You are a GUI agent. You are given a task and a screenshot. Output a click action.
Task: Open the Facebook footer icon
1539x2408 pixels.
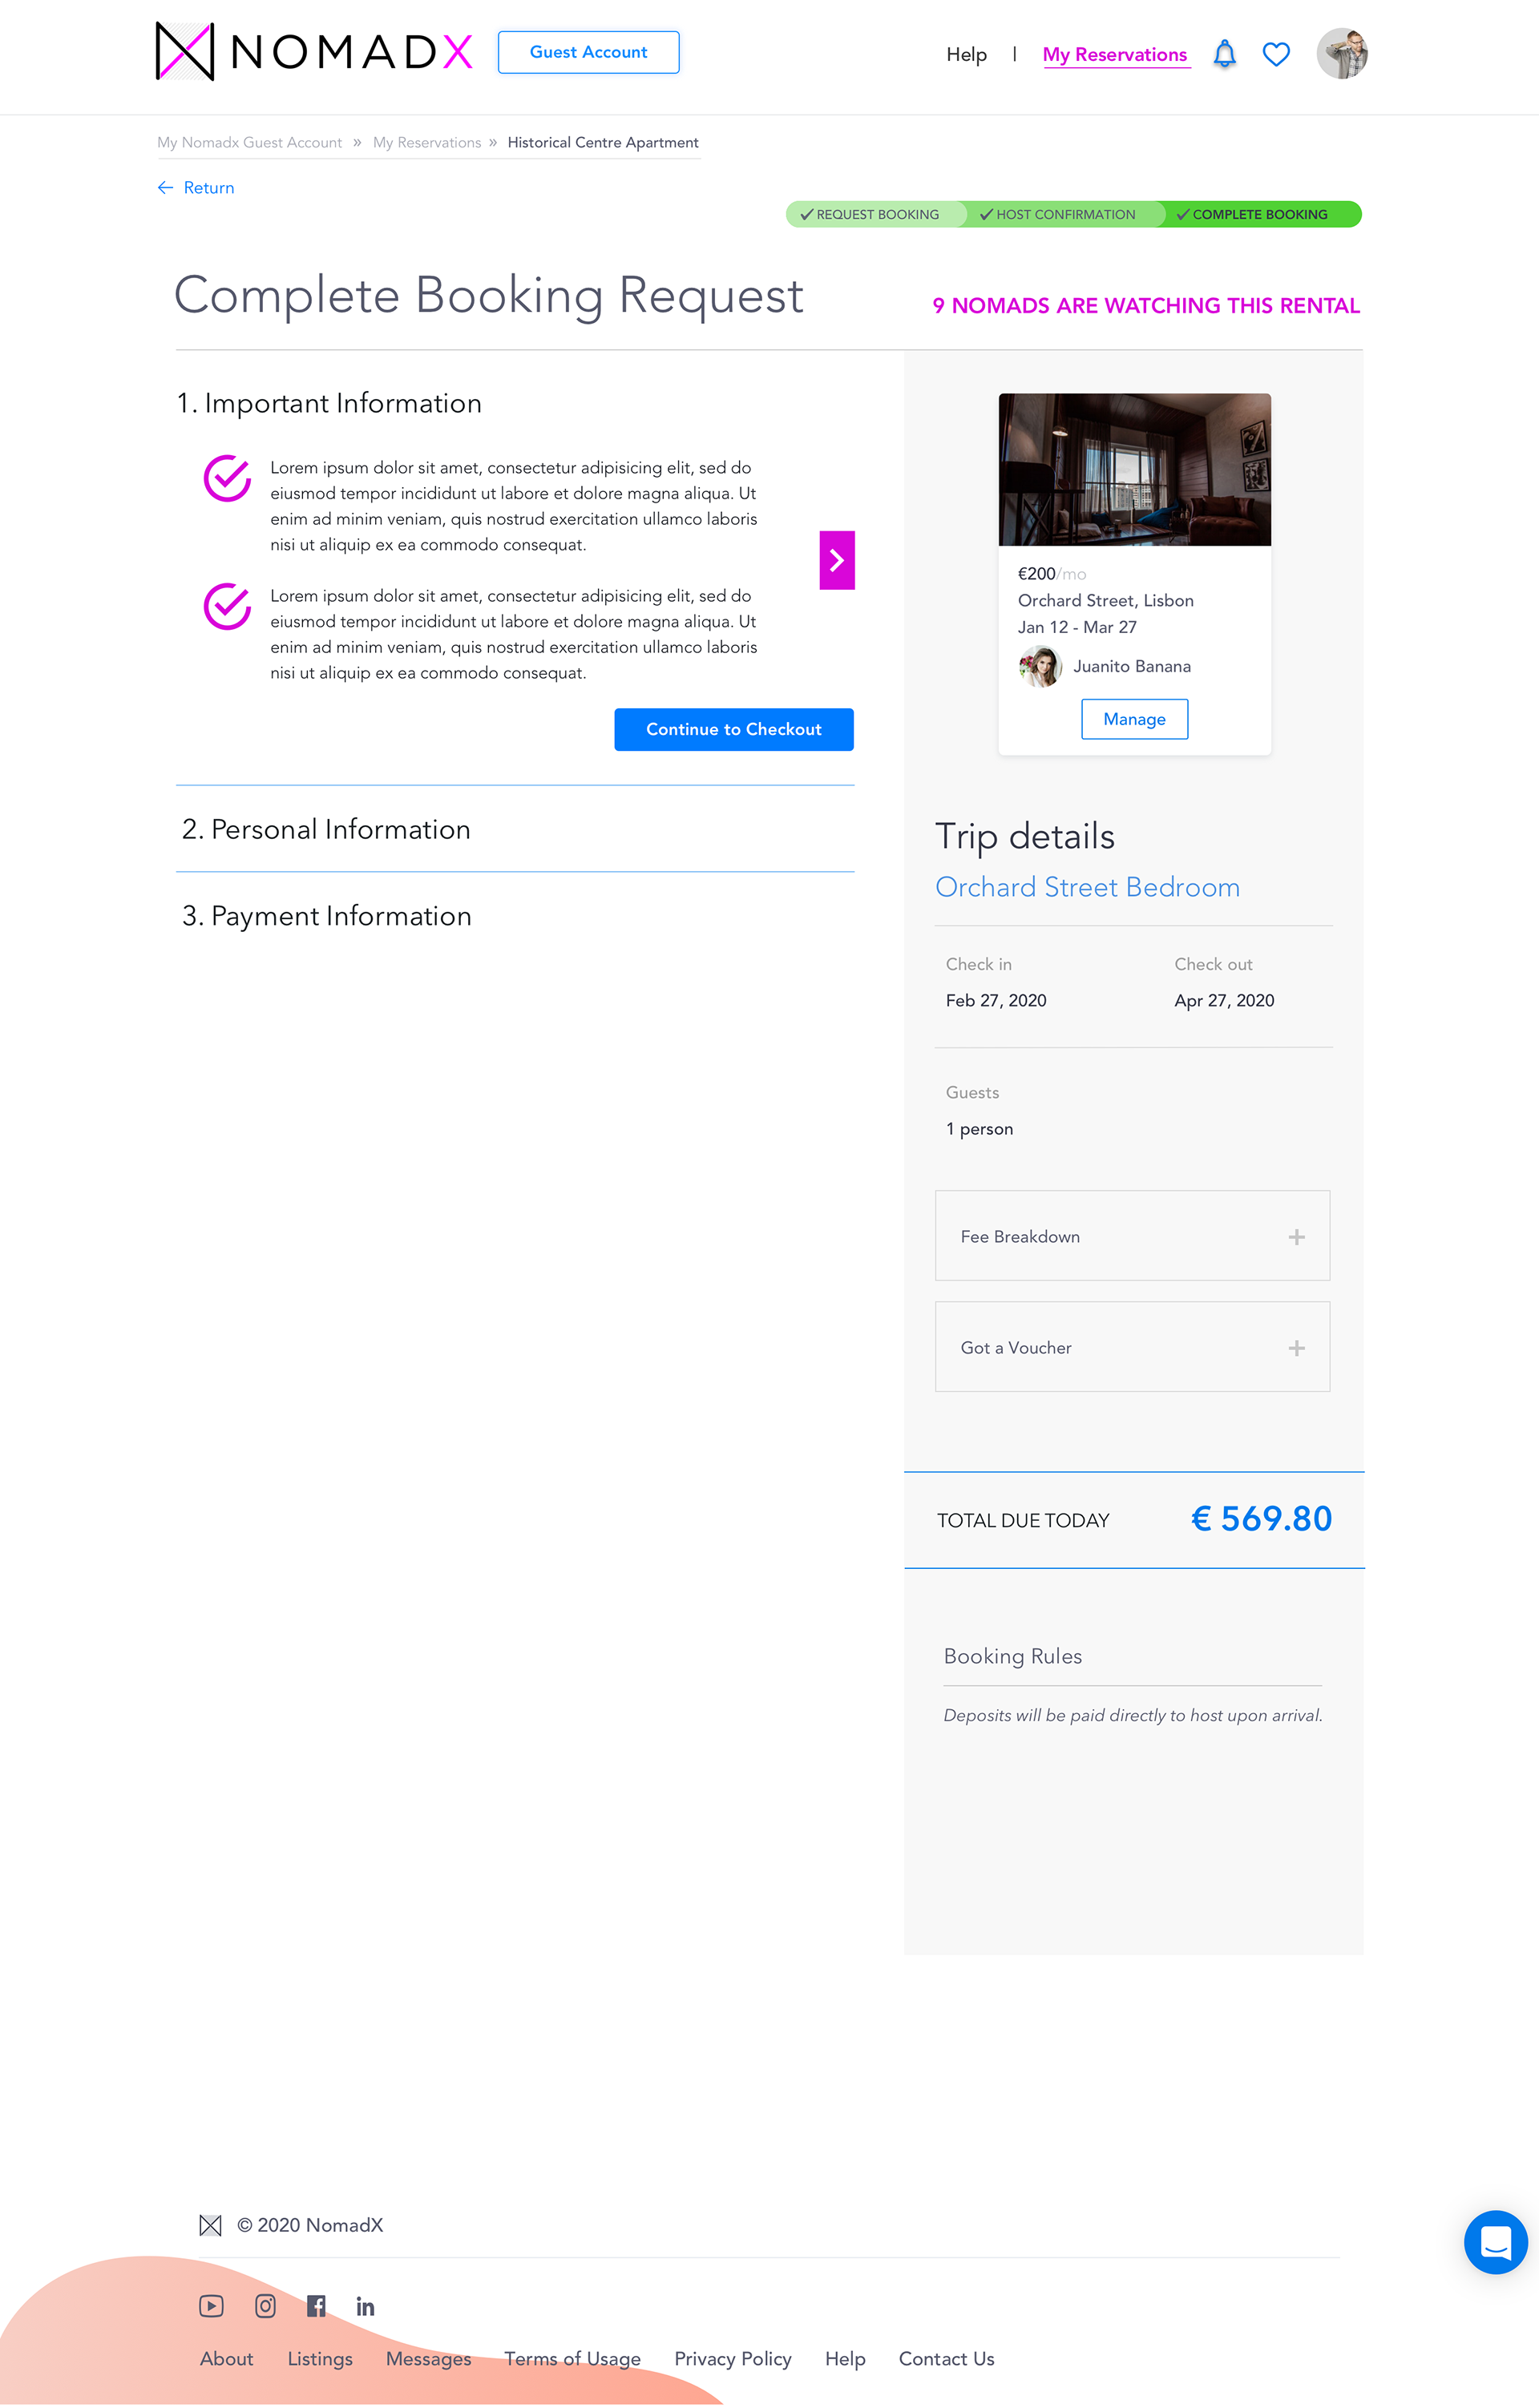316,2306
